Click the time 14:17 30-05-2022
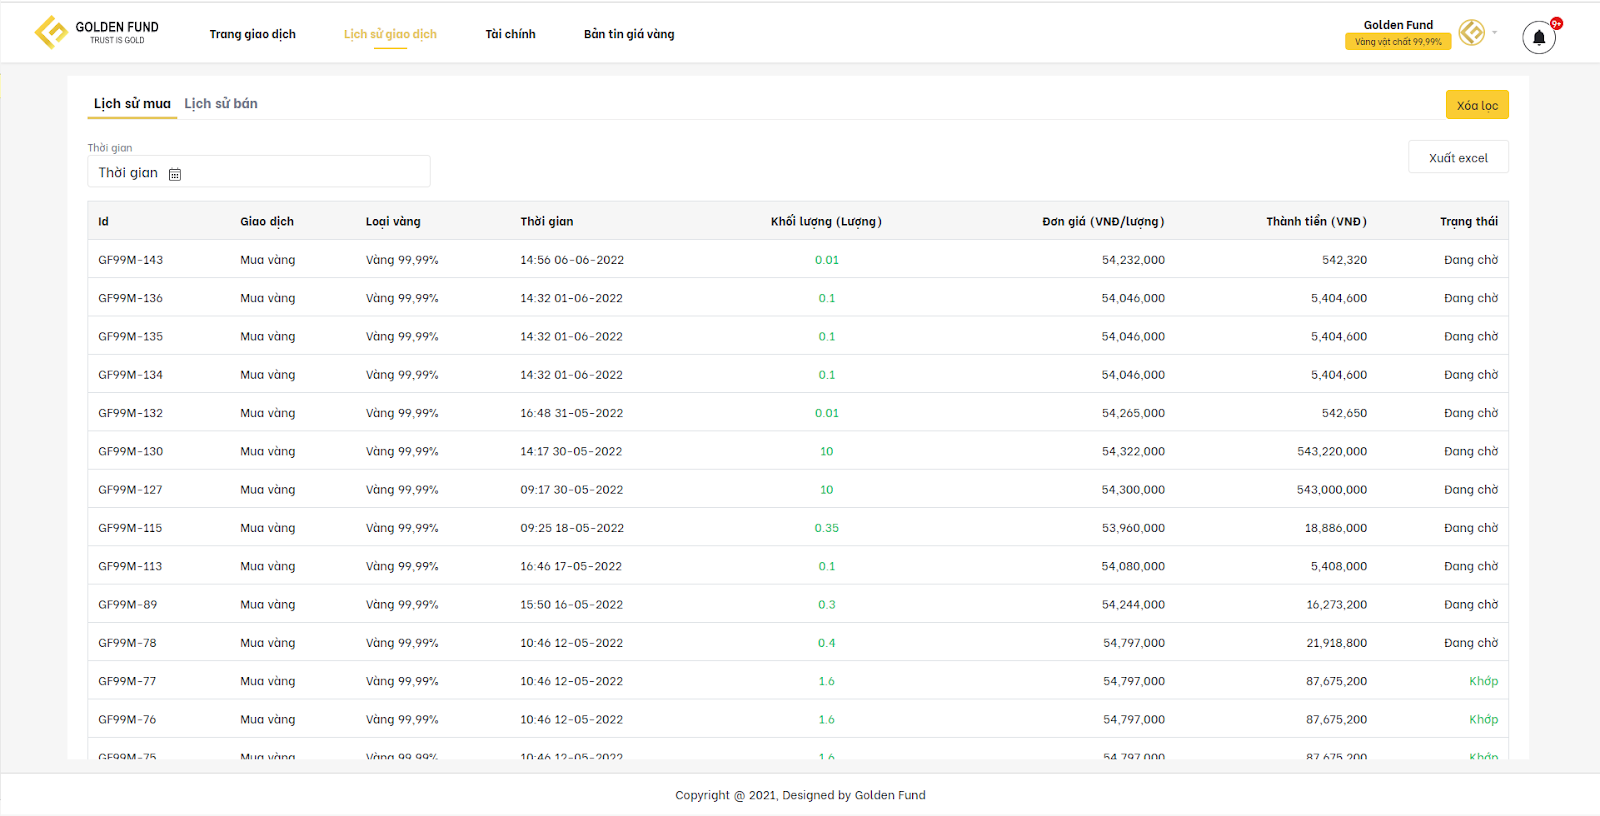Screen dimensions: 1600x816 (x=571, y=452)
